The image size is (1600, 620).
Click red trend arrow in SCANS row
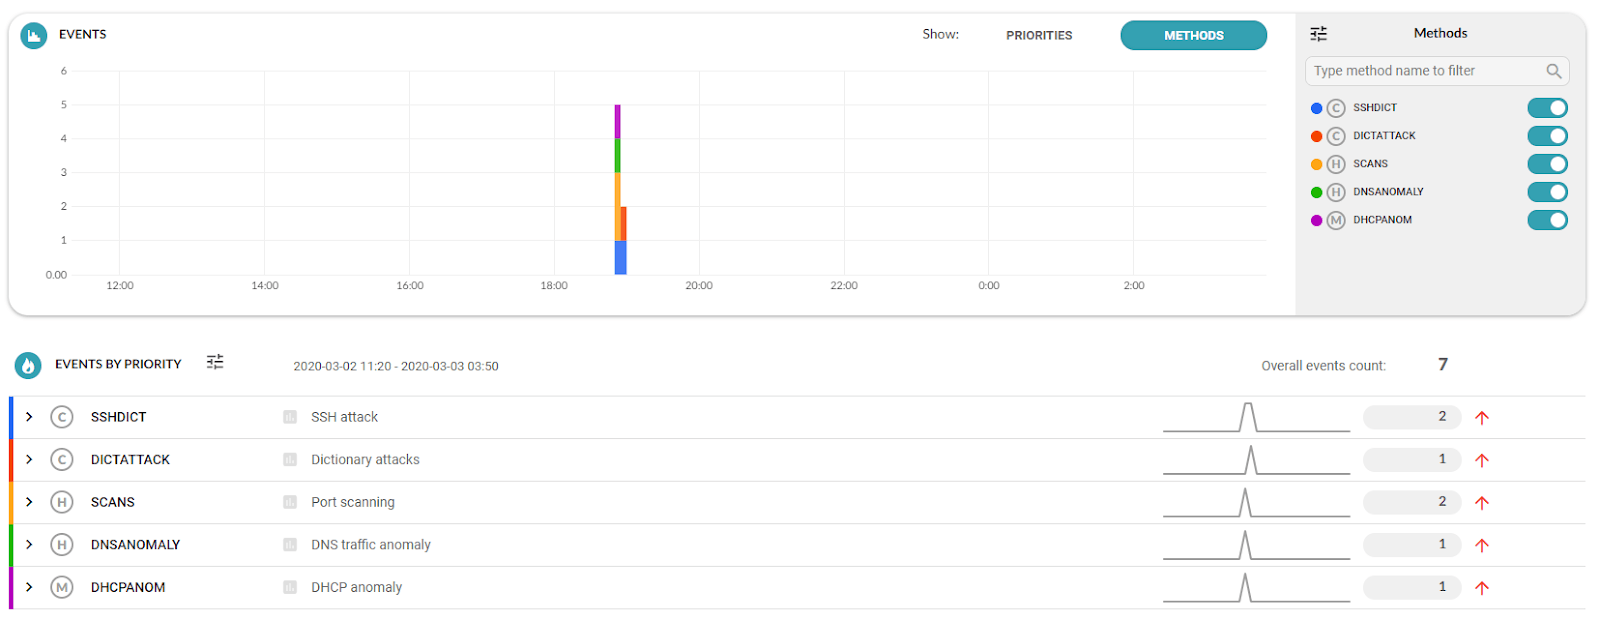click(x=1482, y=503)
